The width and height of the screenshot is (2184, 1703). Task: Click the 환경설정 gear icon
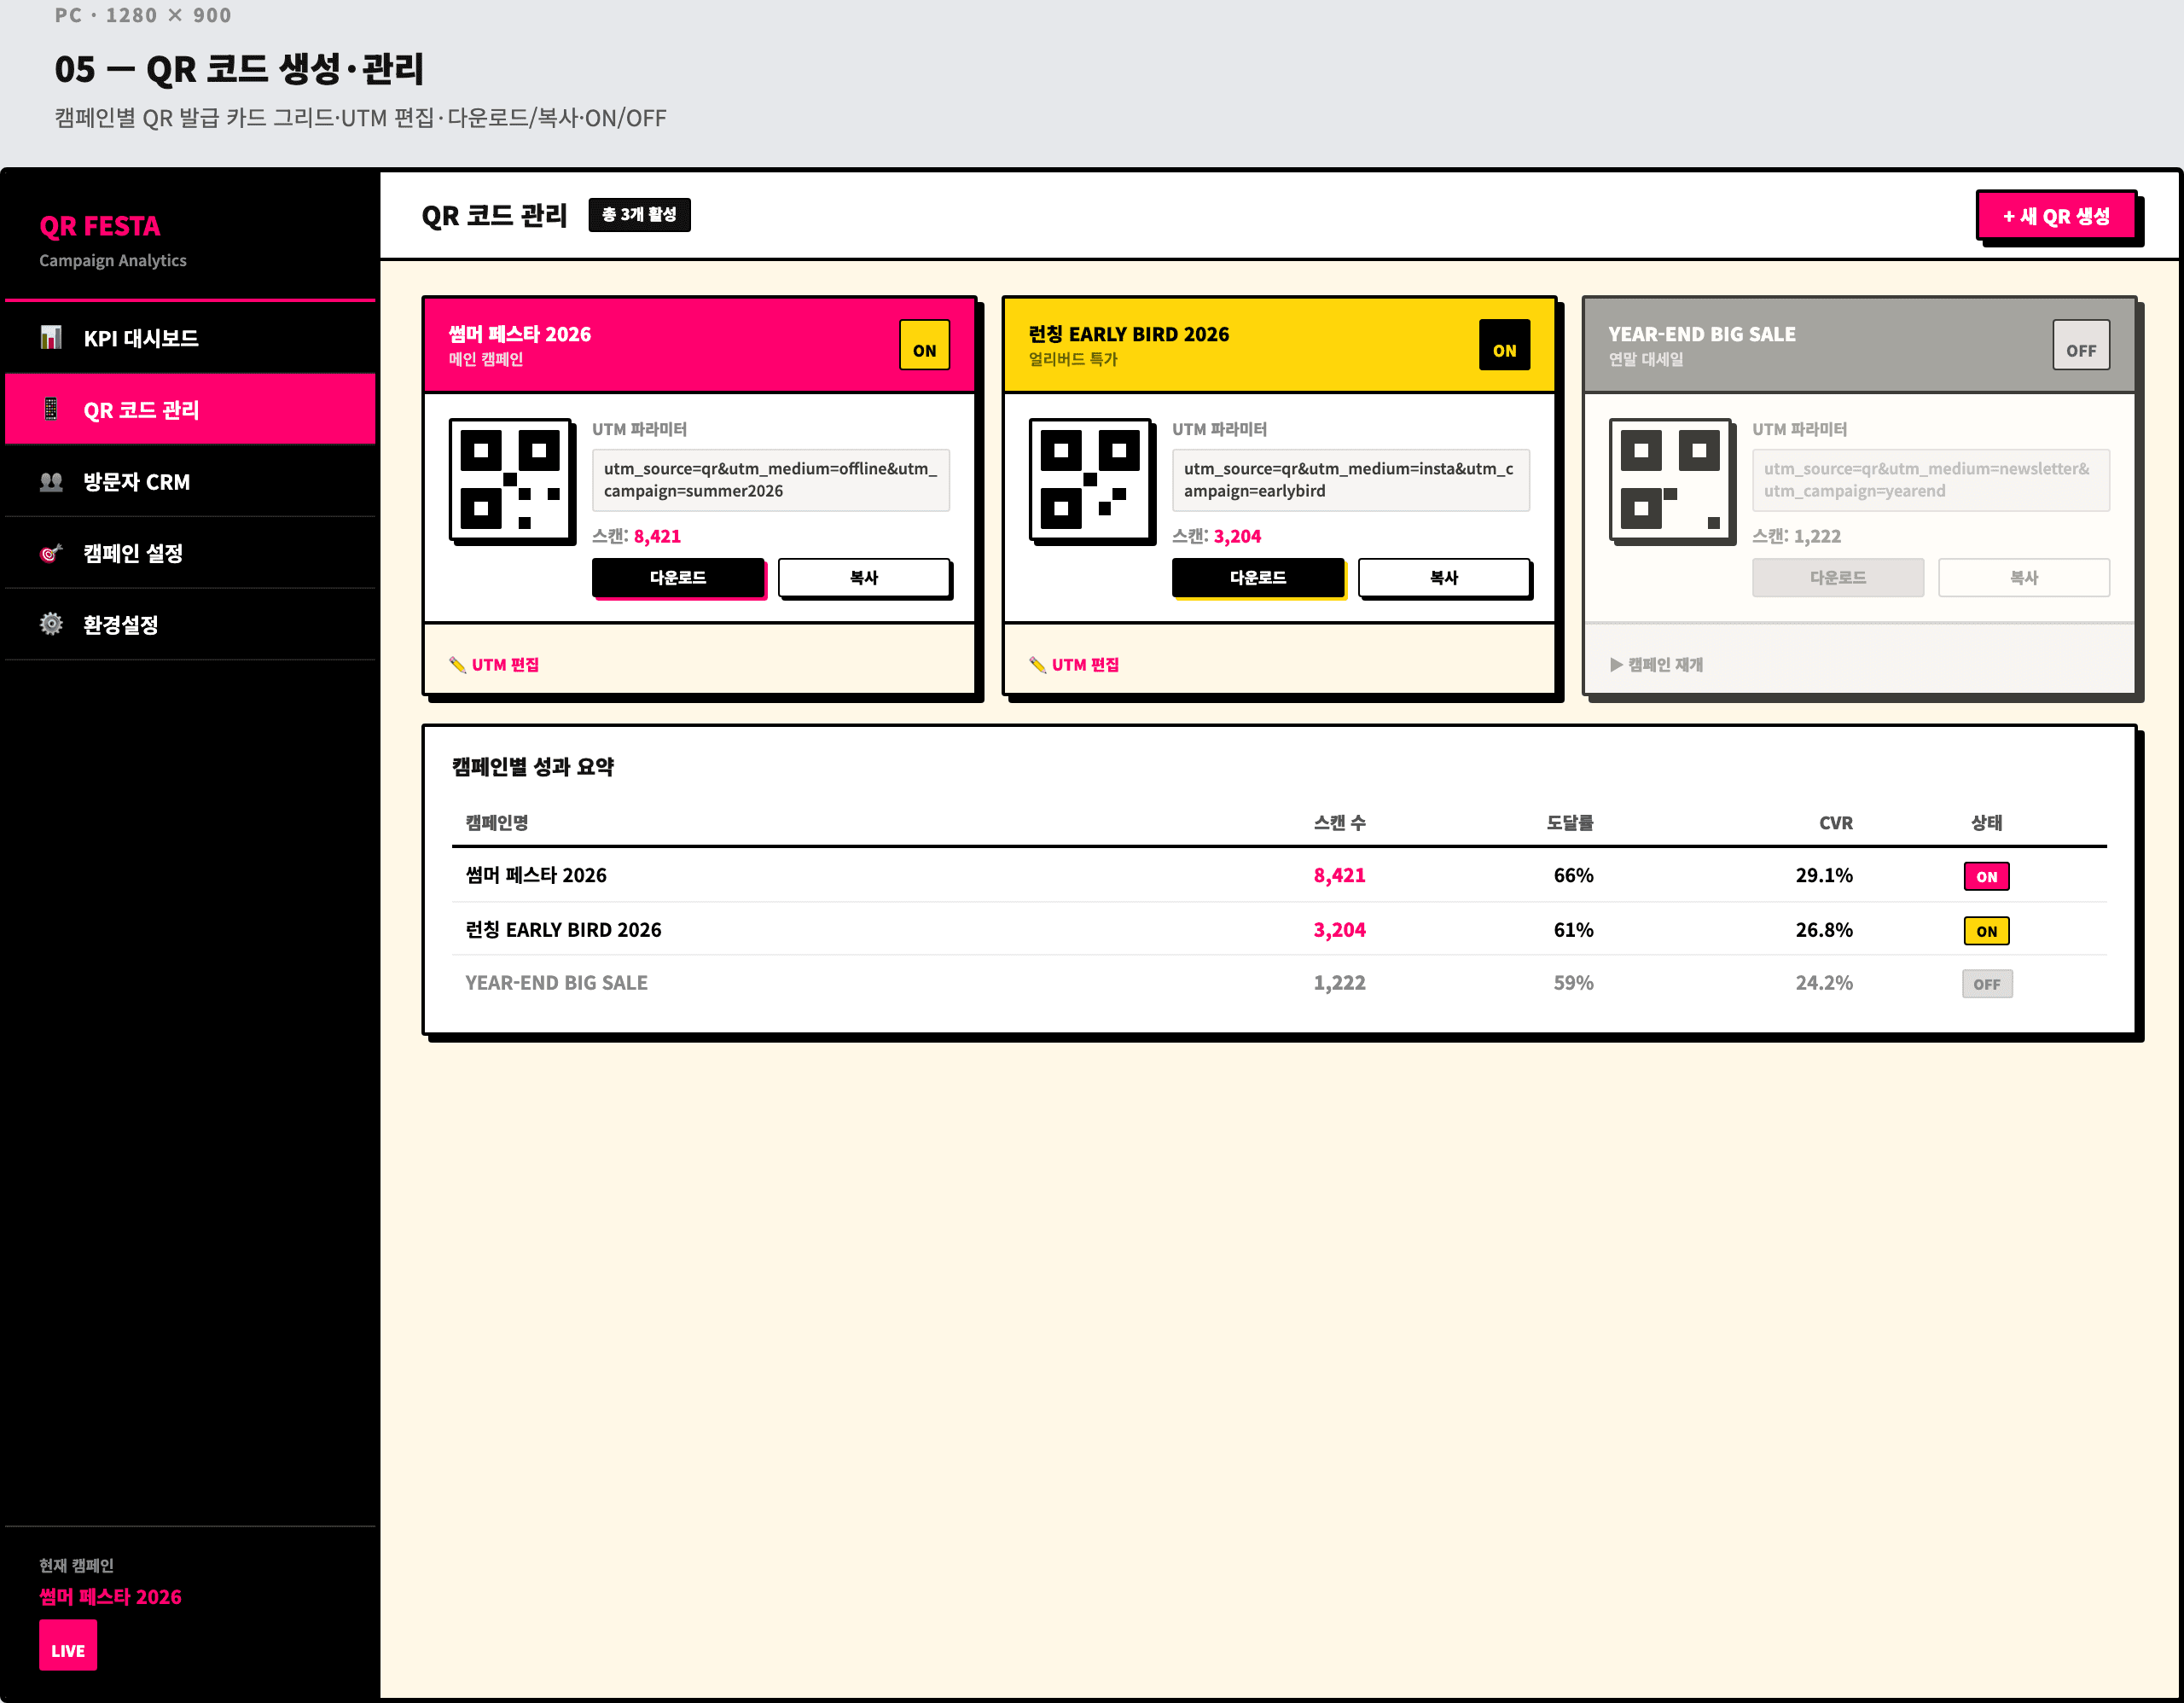pyautogui.click(x=51, y=624)
